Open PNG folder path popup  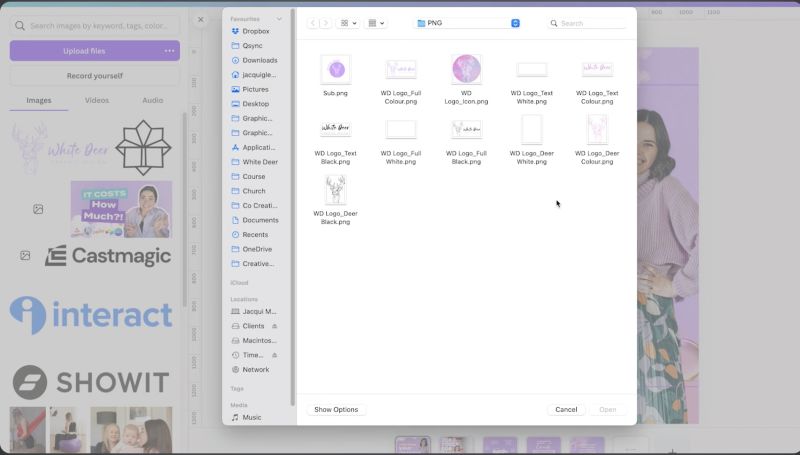point(468,23)
